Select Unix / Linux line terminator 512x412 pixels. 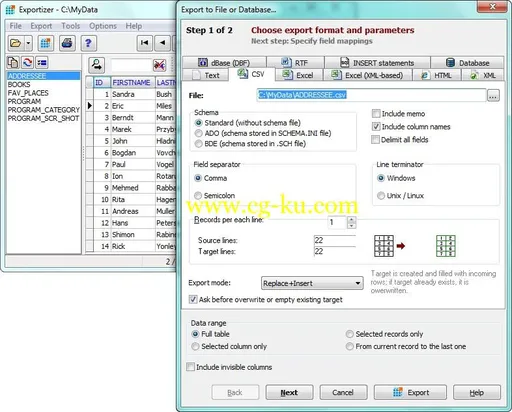click(400, 195)
